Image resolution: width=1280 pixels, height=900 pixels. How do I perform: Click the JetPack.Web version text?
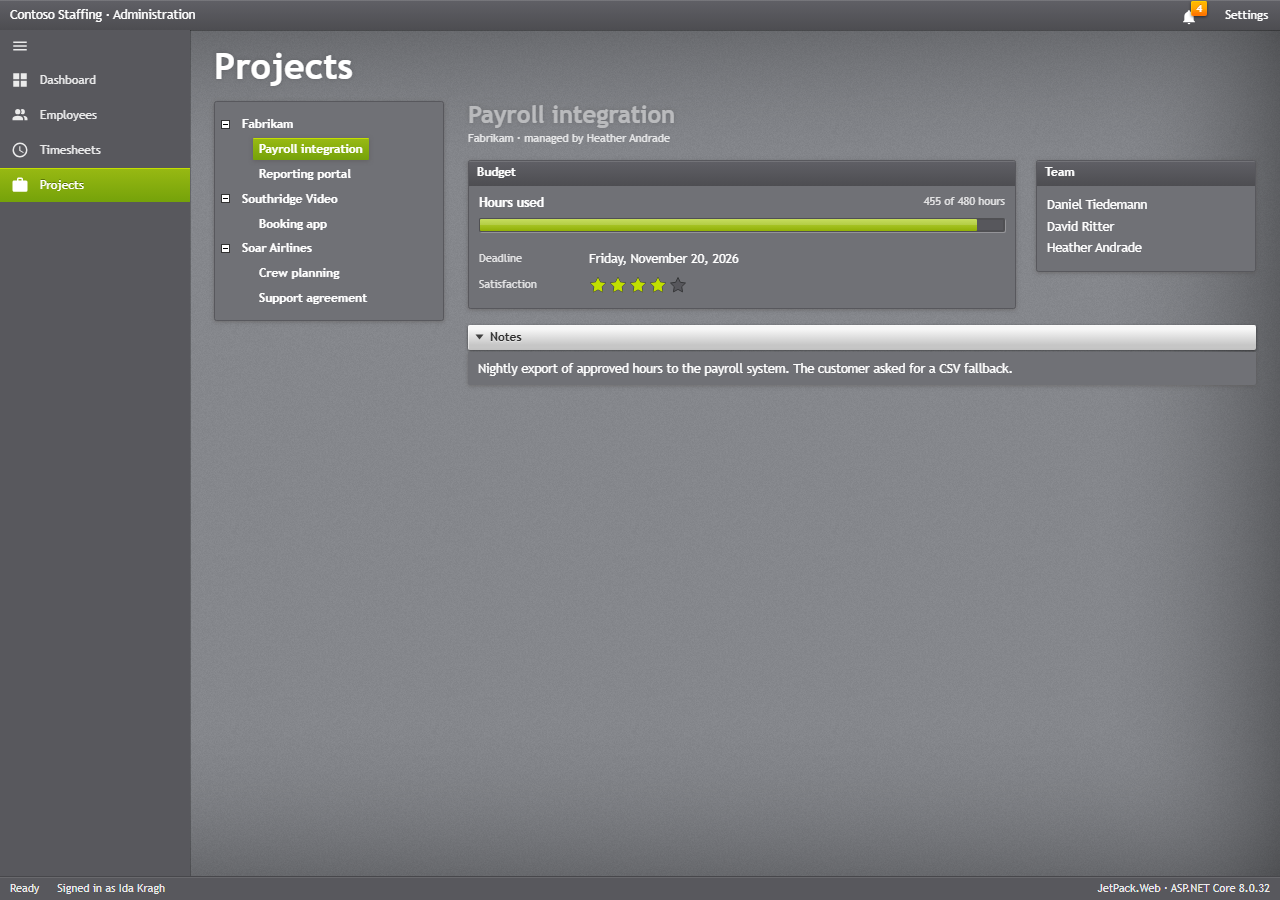[x=1183, y=888]
